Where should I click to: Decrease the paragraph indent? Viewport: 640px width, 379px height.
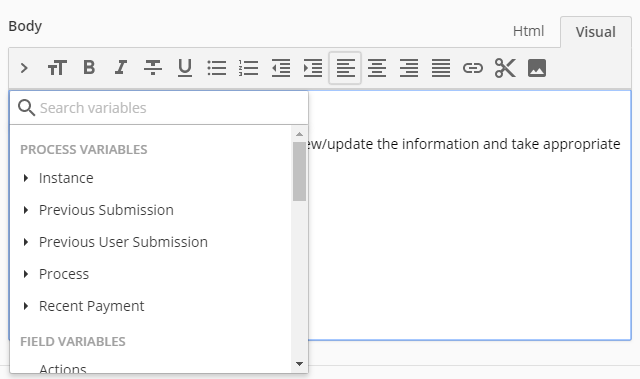coord(281,68)
